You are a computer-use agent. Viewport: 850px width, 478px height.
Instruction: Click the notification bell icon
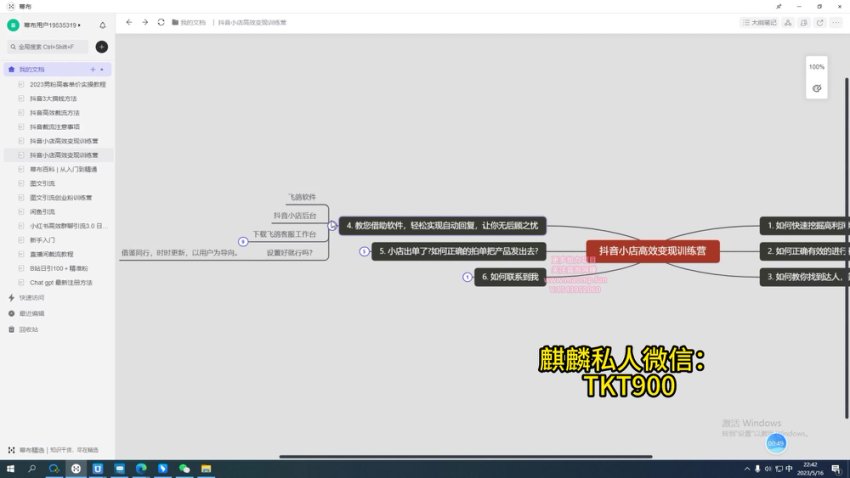pyautogui.click(x=102, y=25)
